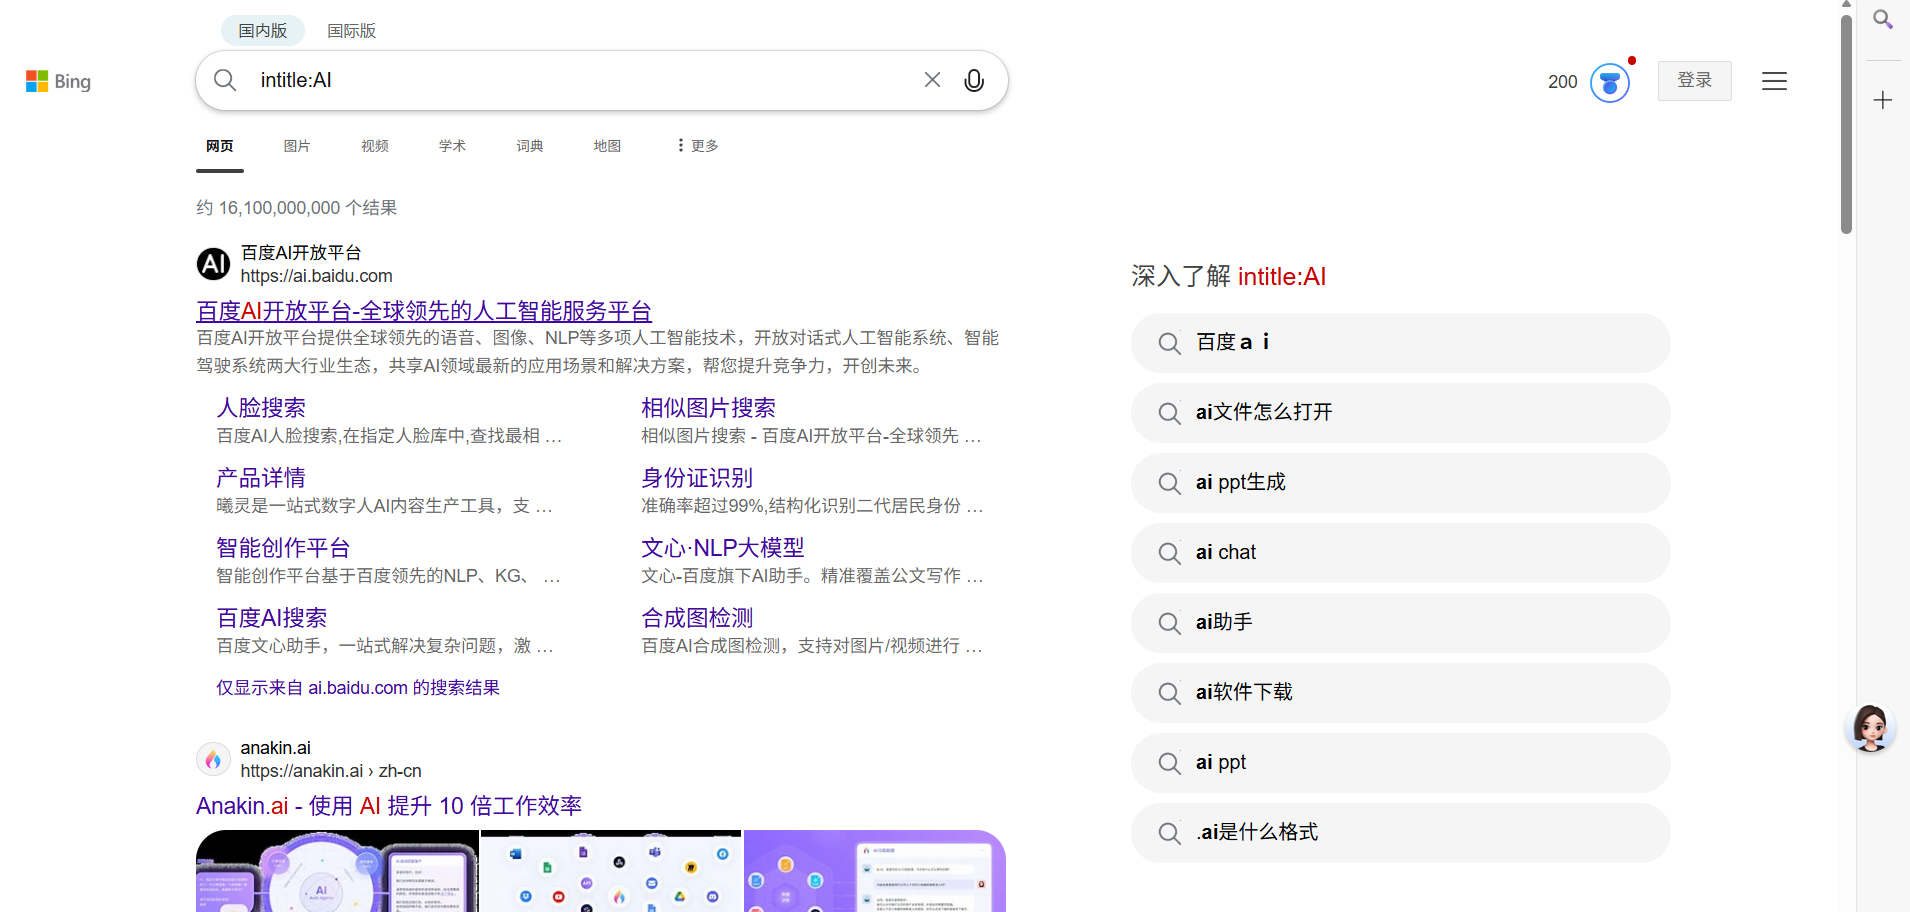Open the chat assistant avatar
Screen dimensions: 1910x912
coord(1870,727)
